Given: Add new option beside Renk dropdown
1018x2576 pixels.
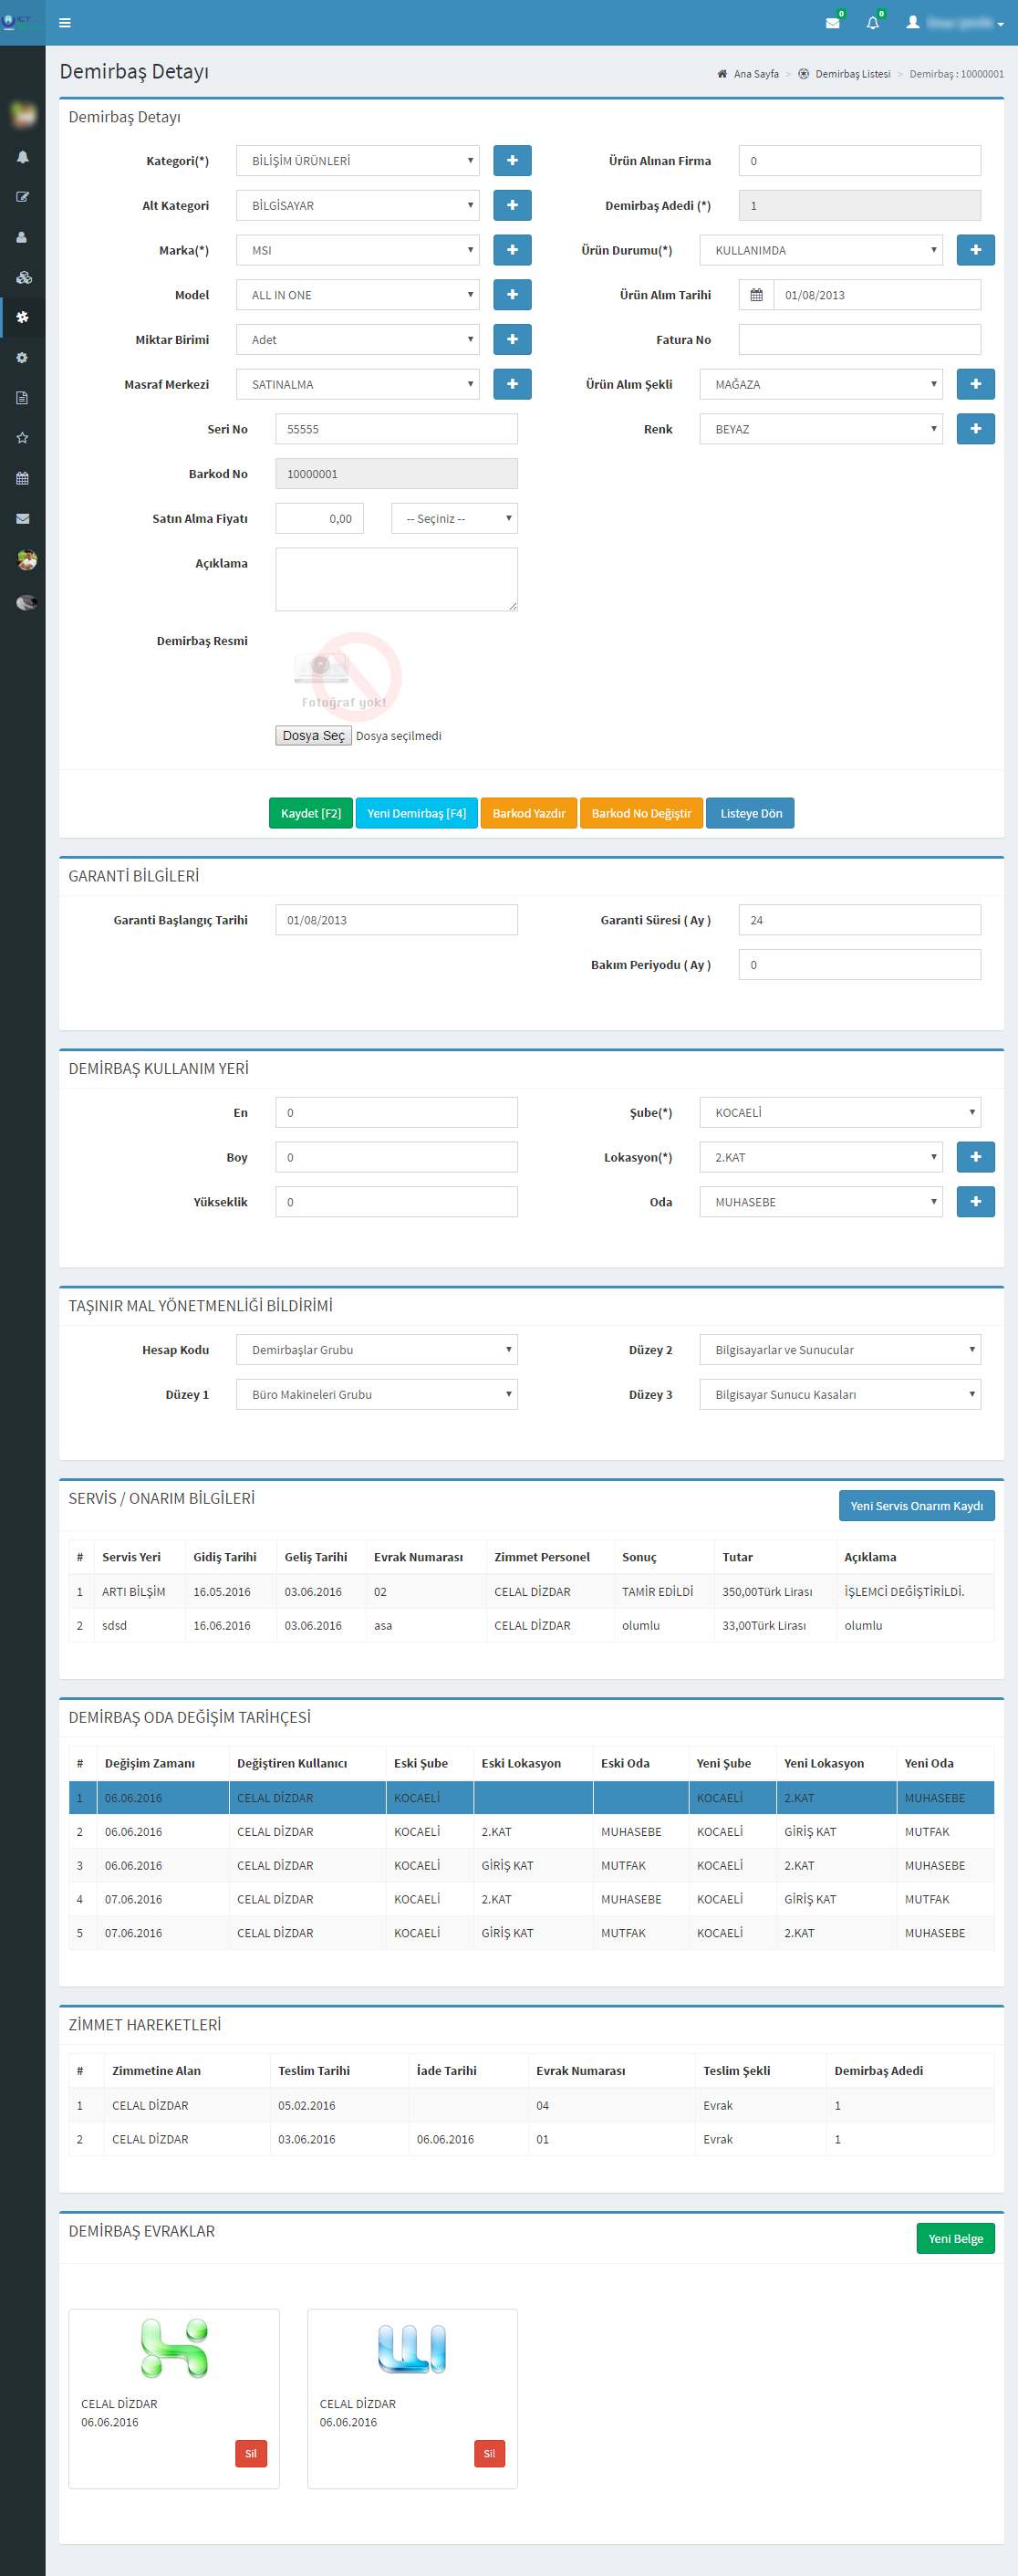Looking at the screenshot, I should click(975, 429).
